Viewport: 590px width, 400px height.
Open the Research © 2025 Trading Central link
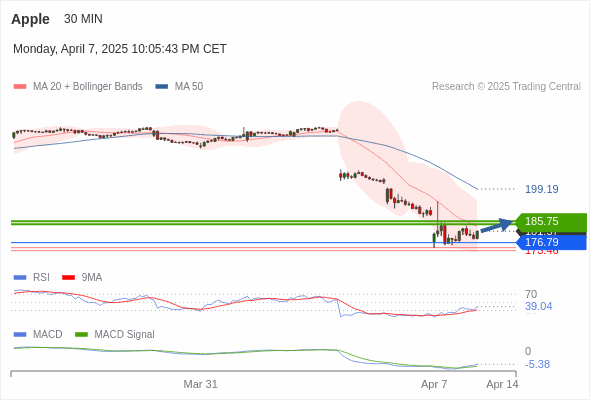506,87
